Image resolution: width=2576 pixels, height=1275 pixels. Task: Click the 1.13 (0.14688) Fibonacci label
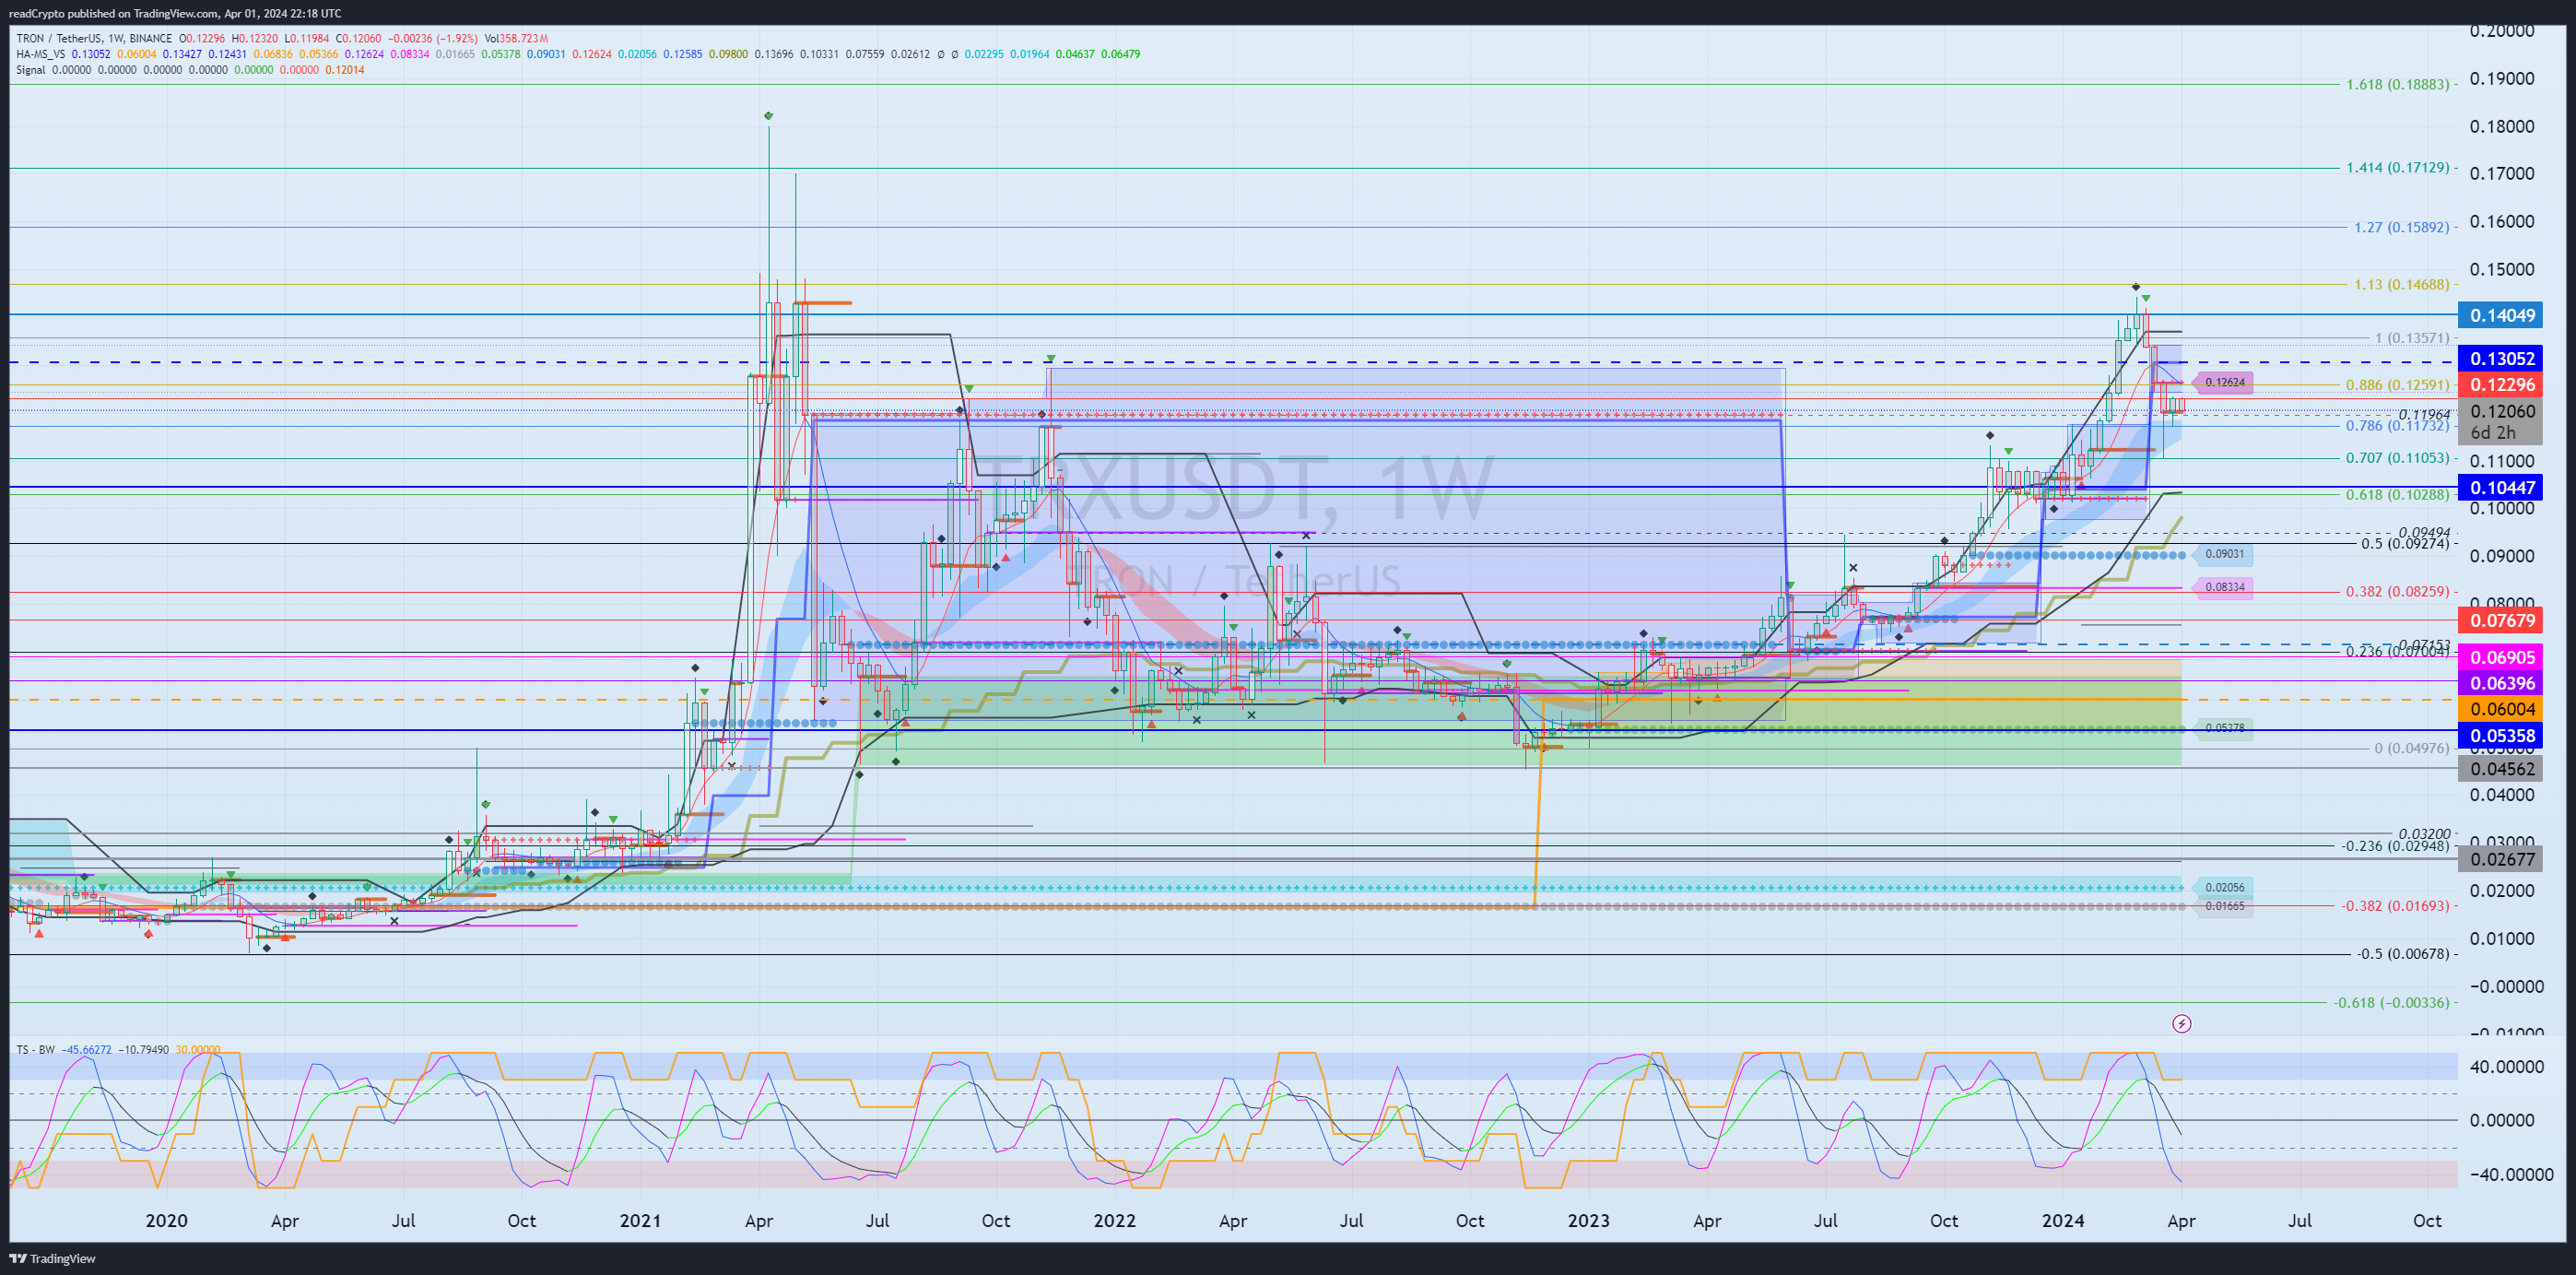tap(2401, 284)
